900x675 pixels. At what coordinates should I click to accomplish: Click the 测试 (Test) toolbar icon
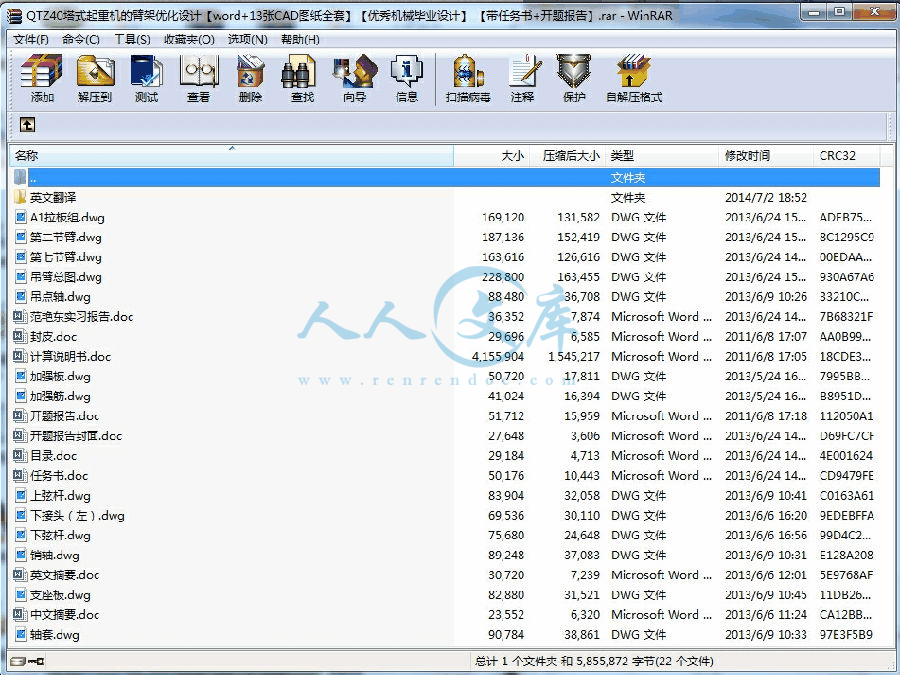click(x=146, y=71)
